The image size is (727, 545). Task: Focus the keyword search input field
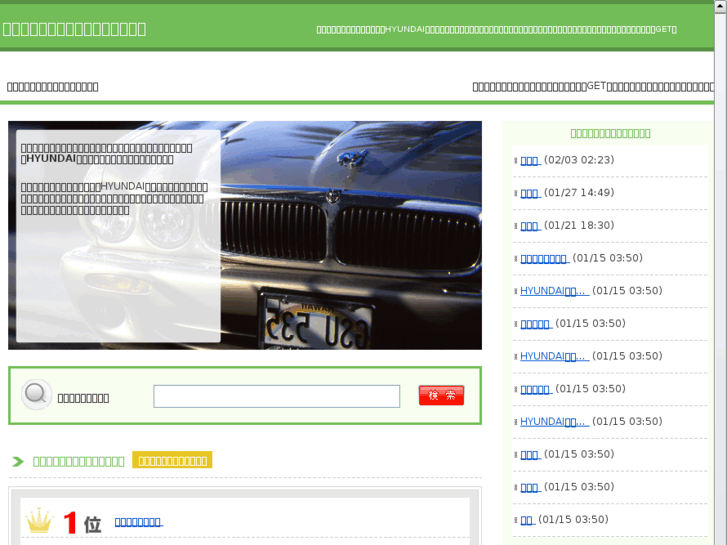pyautogui.click(x=276, y=396)
